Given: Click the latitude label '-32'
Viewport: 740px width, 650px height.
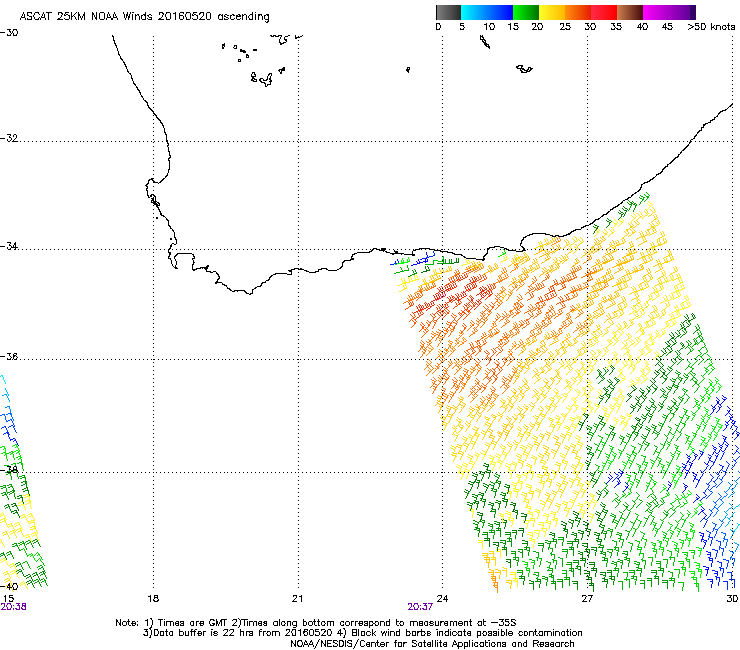Looking at the screenshot, I should coord(9,138).
